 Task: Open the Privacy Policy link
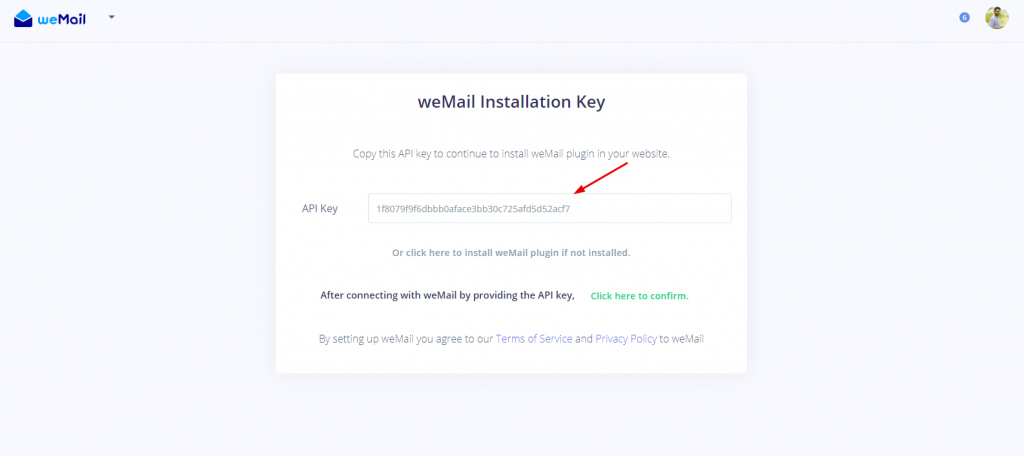click(626, 339)
